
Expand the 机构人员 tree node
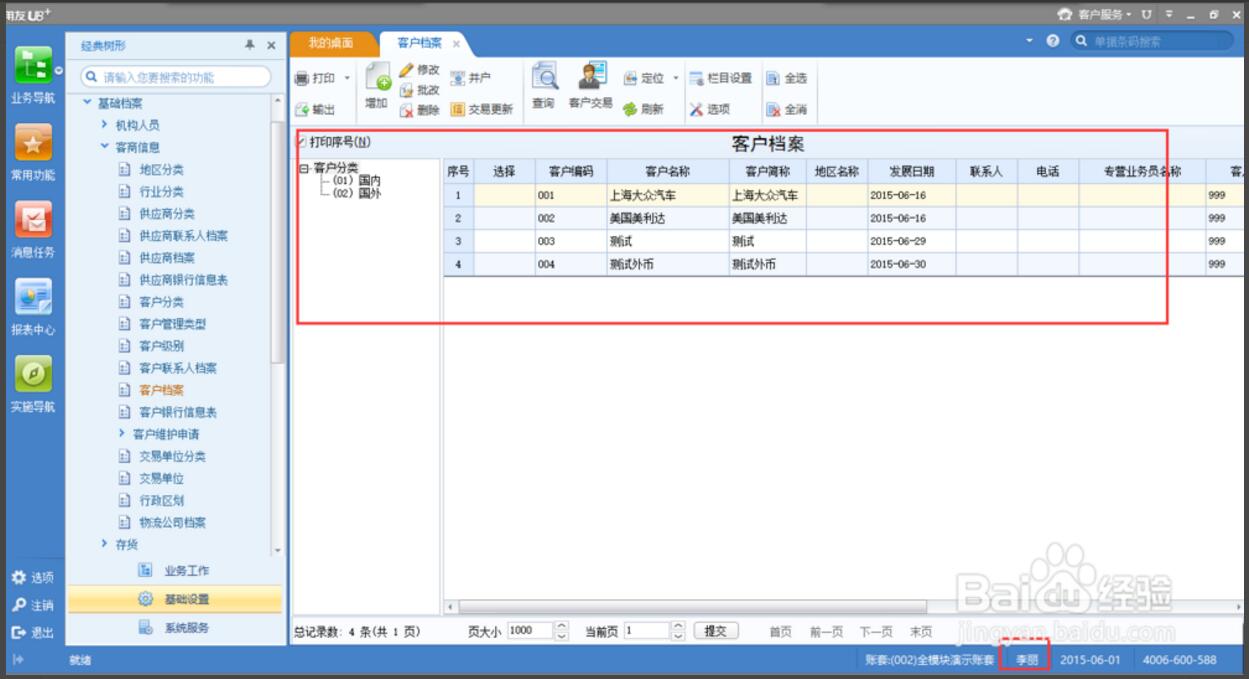[105, 125]
